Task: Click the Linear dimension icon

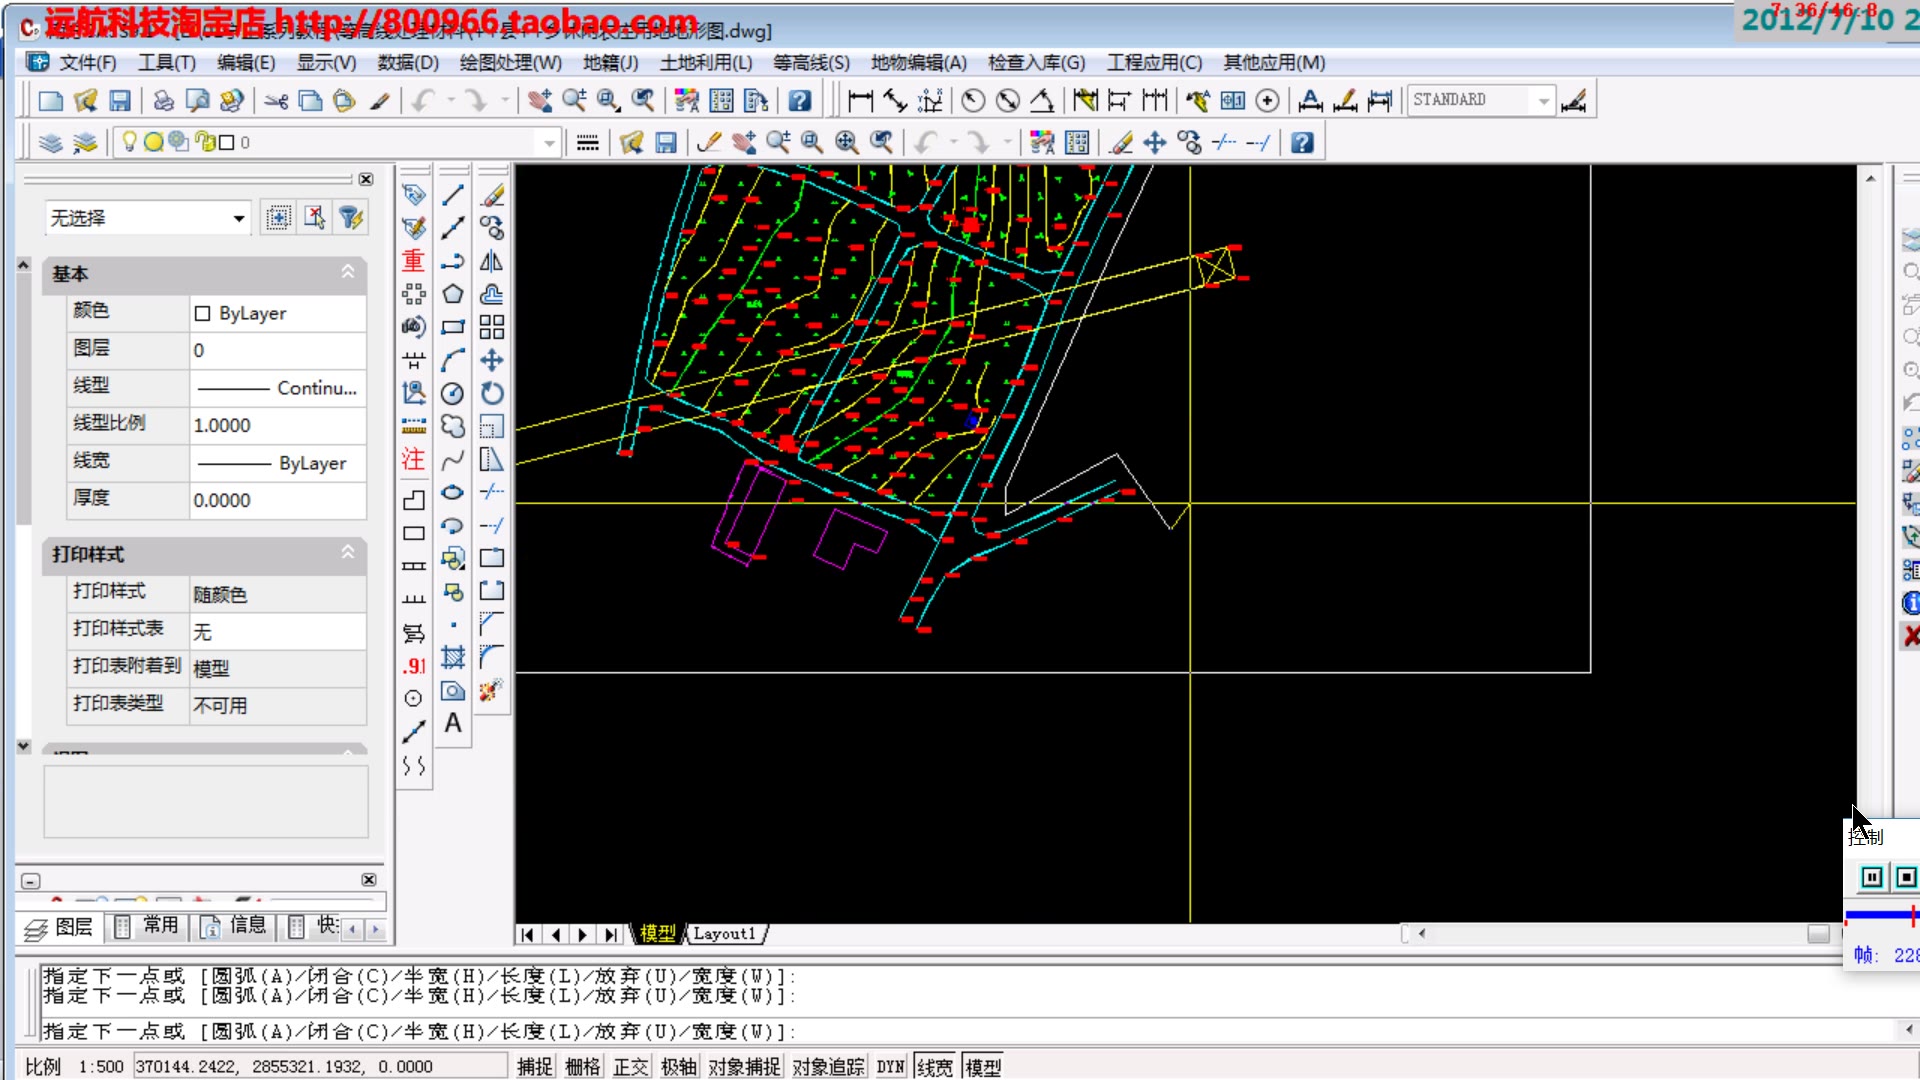Action: click(860, 101)
